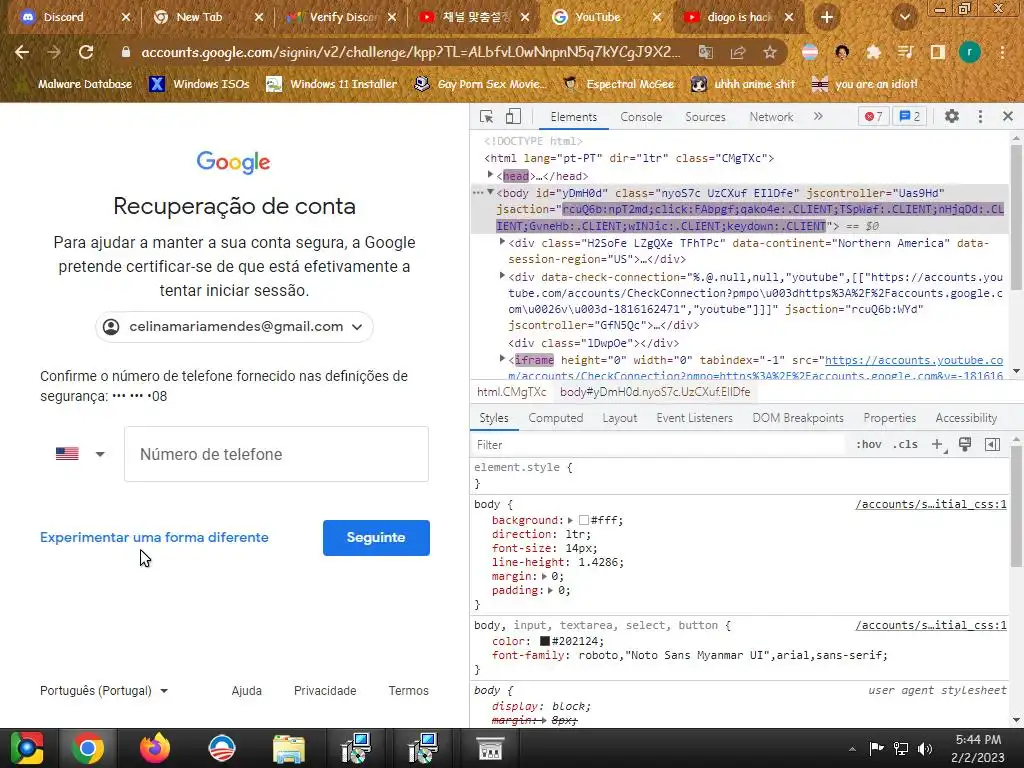1024x768 pixels.
Task: Bookmark this page with the star icon
Action: click(x=770, y=52)
